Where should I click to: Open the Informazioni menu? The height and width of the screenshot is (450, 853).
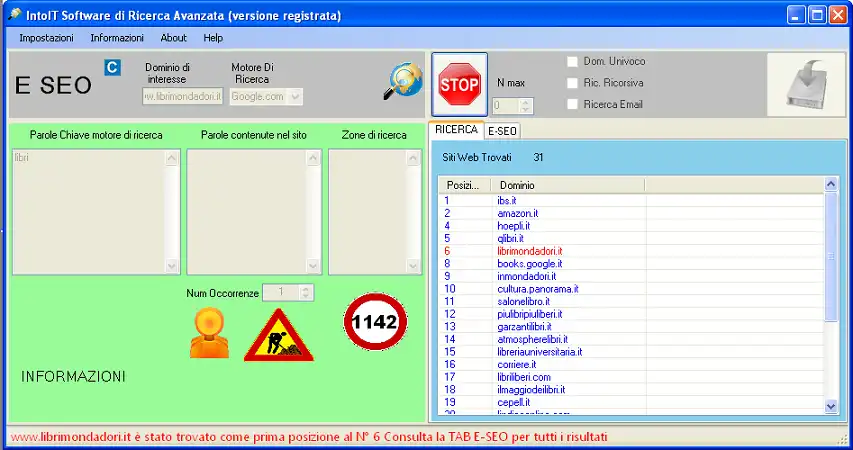(117, 38)
